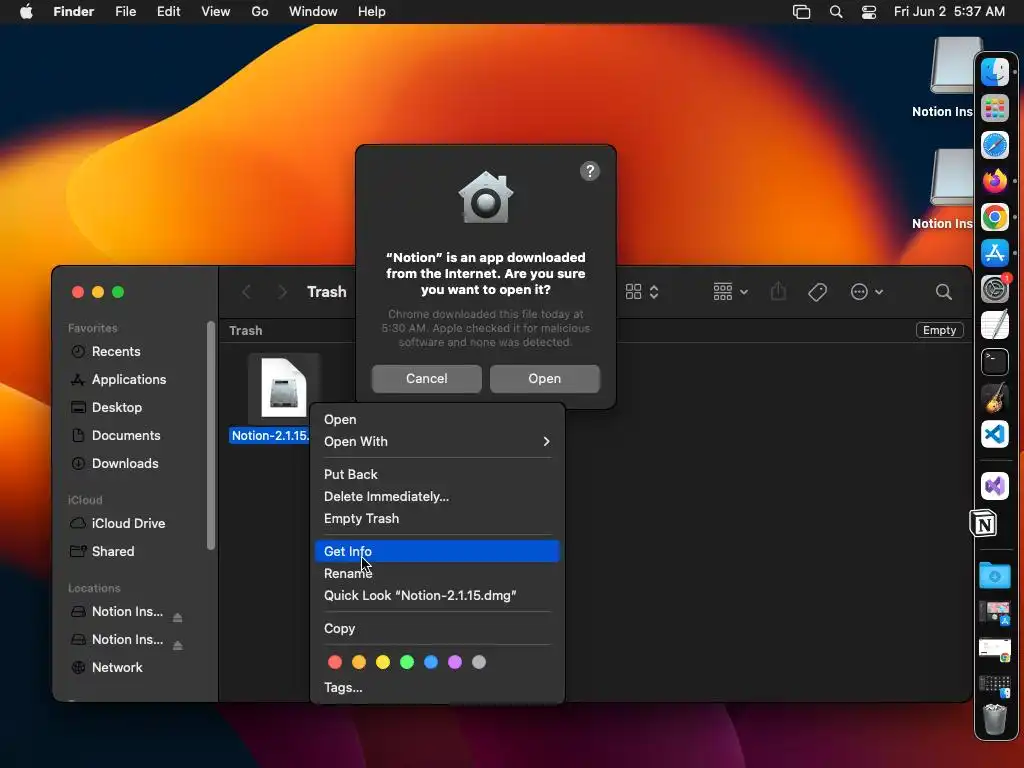Open the Go menu in menu bar

260,12
